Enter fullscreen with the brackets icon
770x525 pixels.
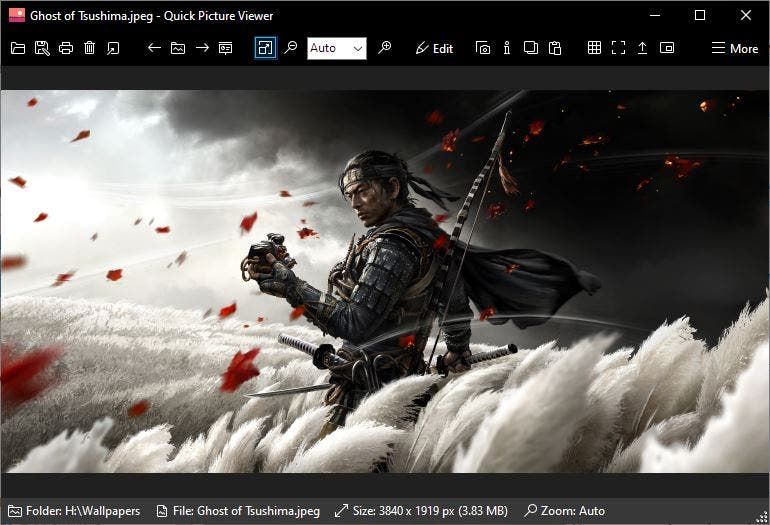coord(618,48)
